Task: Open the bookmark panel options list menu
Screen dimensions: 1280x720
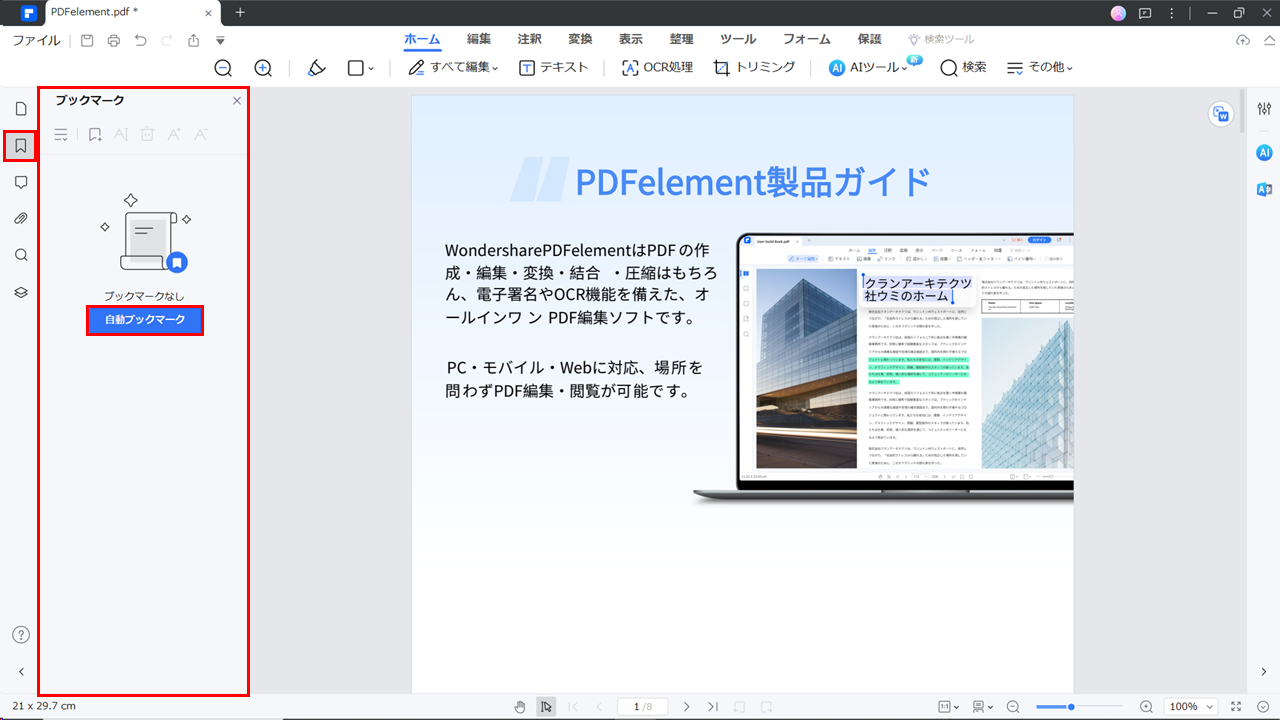Action: [x=61, y=134]
